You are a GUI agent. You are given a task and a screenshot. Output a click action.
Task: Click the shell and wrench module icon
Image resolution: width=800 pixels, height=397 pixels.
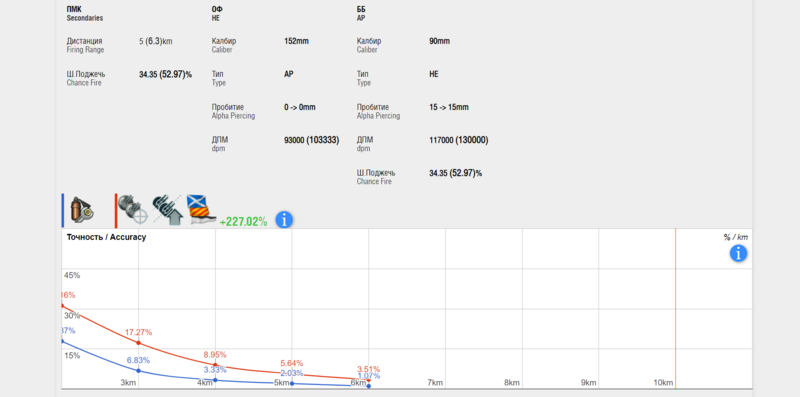tap(82, 210)
